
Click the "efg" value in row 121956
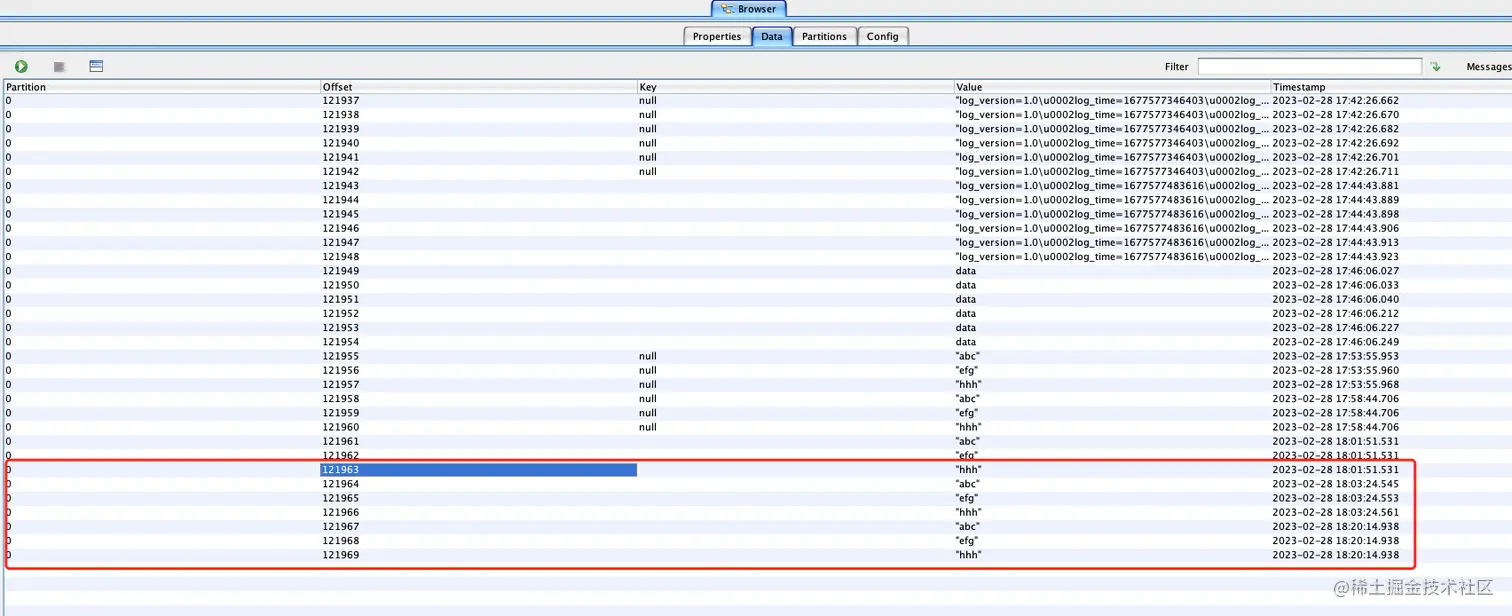point(968,370)
